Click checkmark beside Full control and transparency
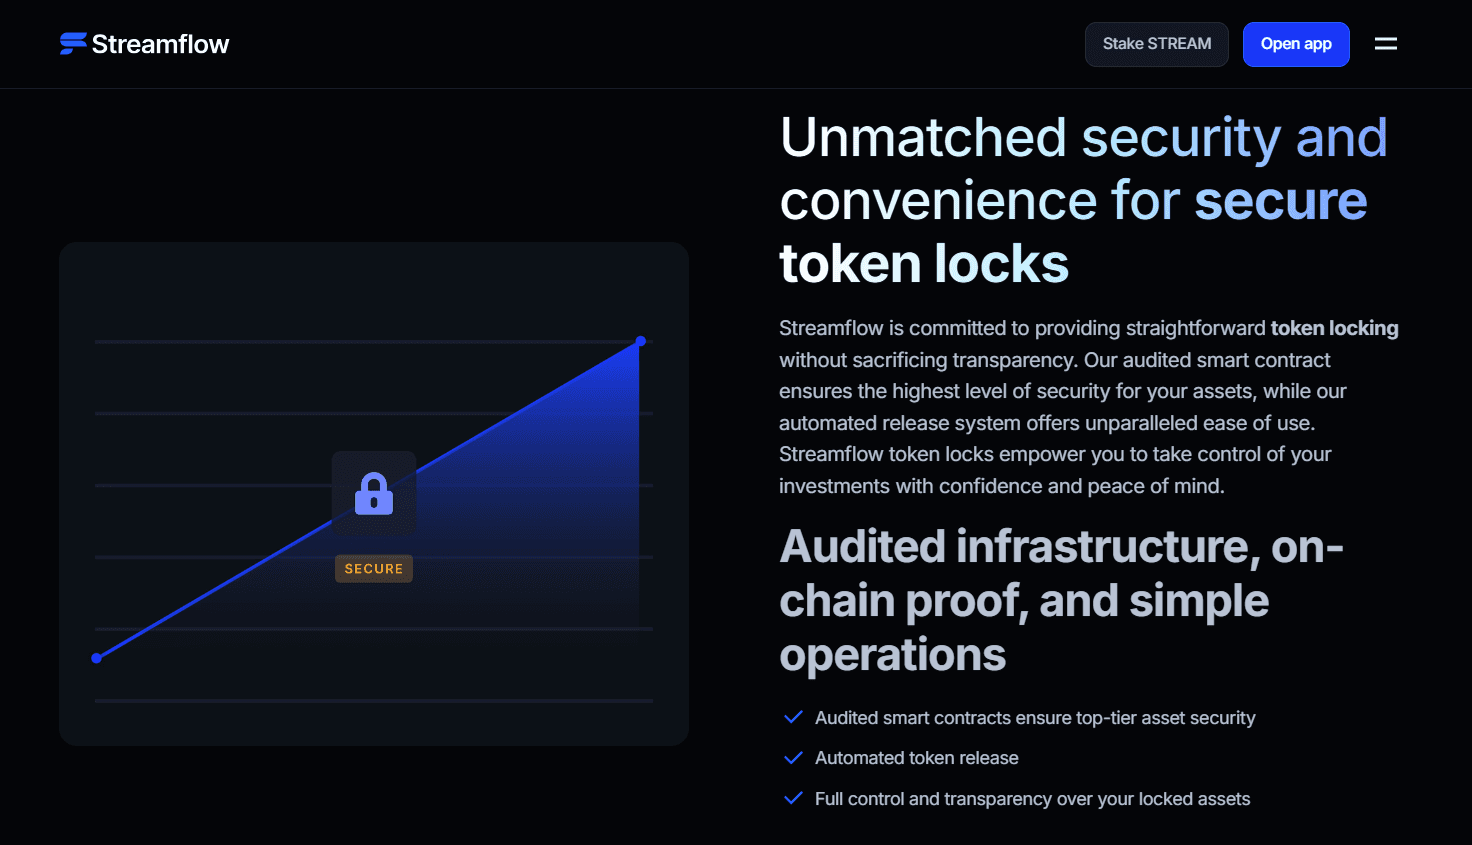The image size is (1472, 845). click(x=793, y=798)
